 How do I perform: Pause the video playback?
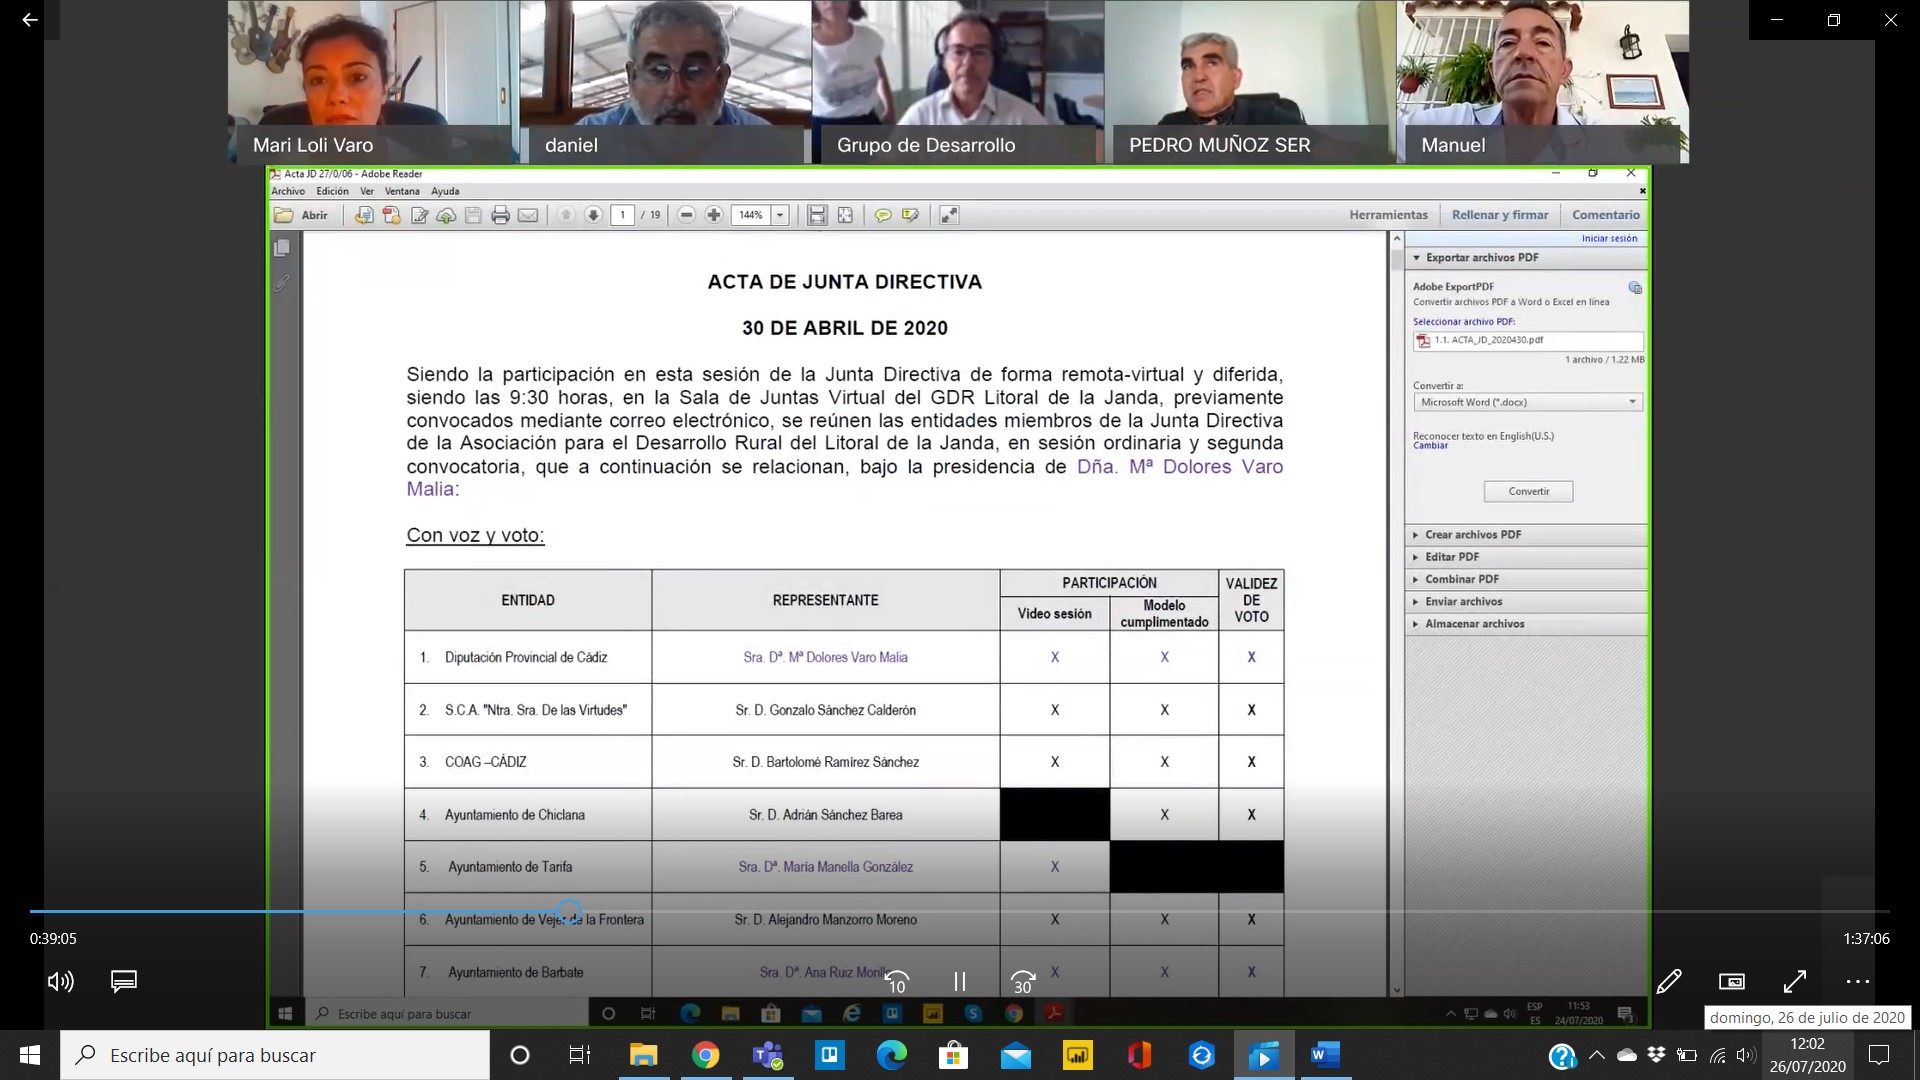pyautogui.click(x=960, y=982)
